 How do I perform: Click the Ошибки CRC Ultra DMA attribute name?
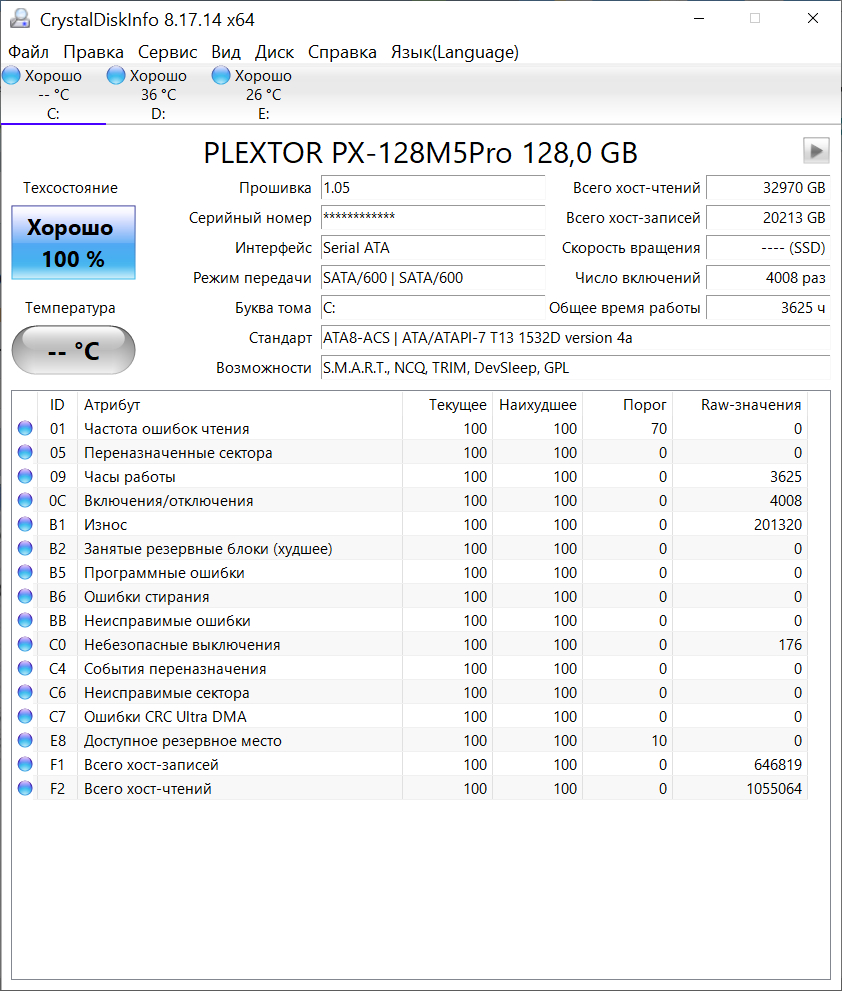pos(165,717)
